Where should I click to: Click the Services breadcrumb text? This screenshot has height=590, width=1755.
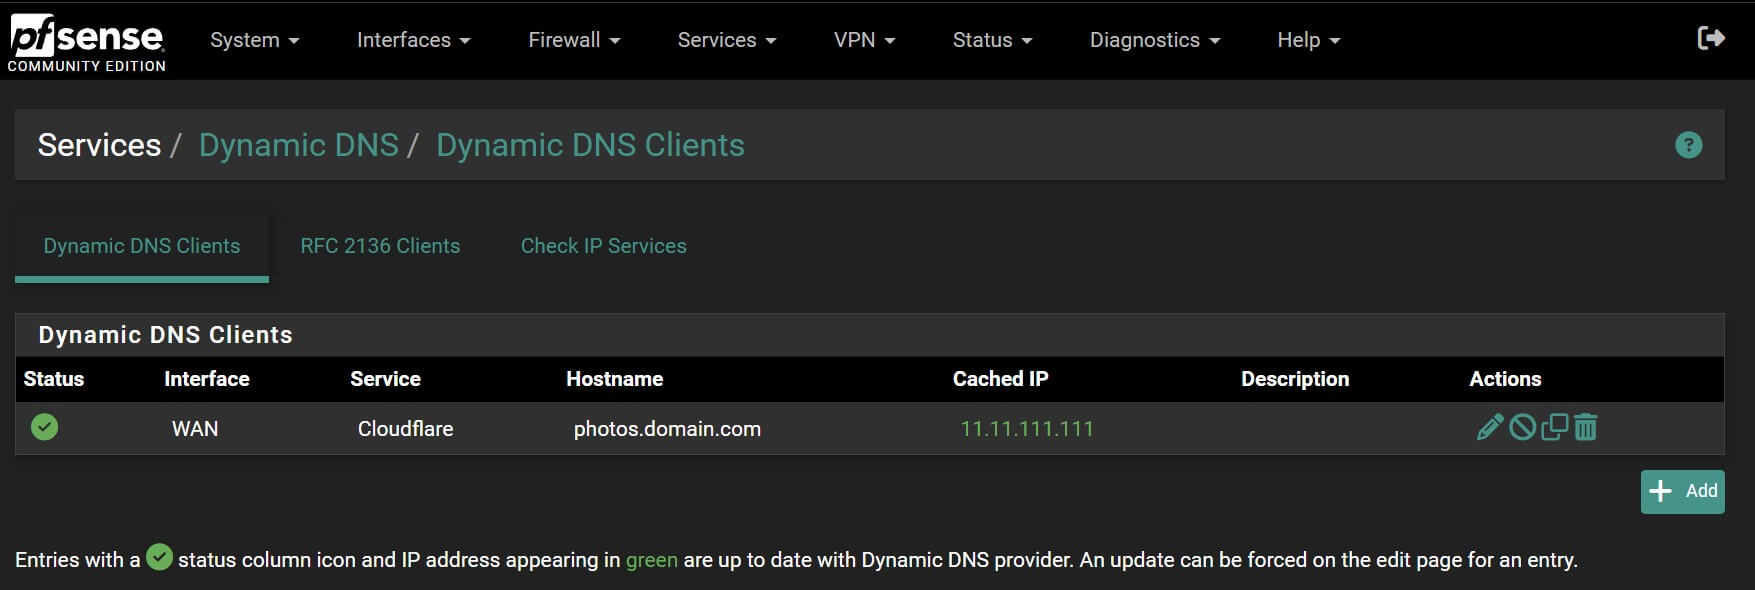tap(99, 145)
